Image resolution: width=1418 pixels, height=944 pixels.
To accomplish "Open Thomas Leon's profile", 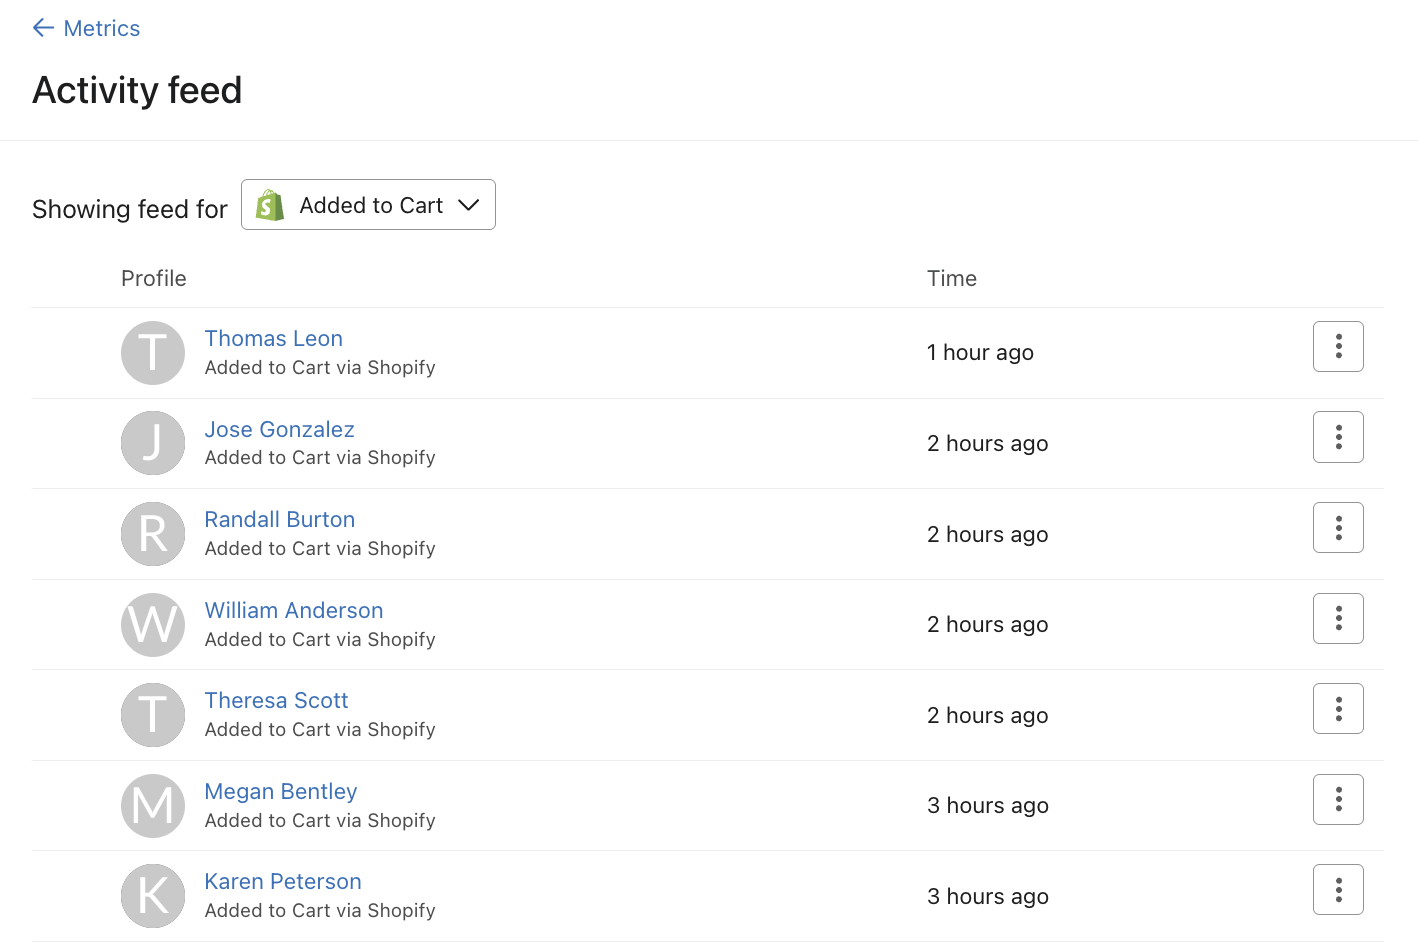I will [273, 338].
